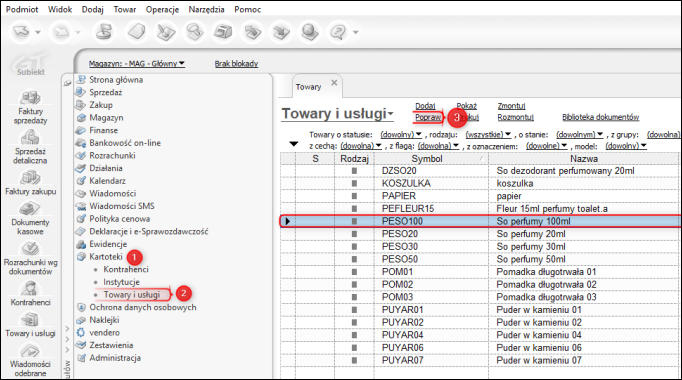Click the Popraw link
This screenshot has width=682, height=380.
[428, 117]
